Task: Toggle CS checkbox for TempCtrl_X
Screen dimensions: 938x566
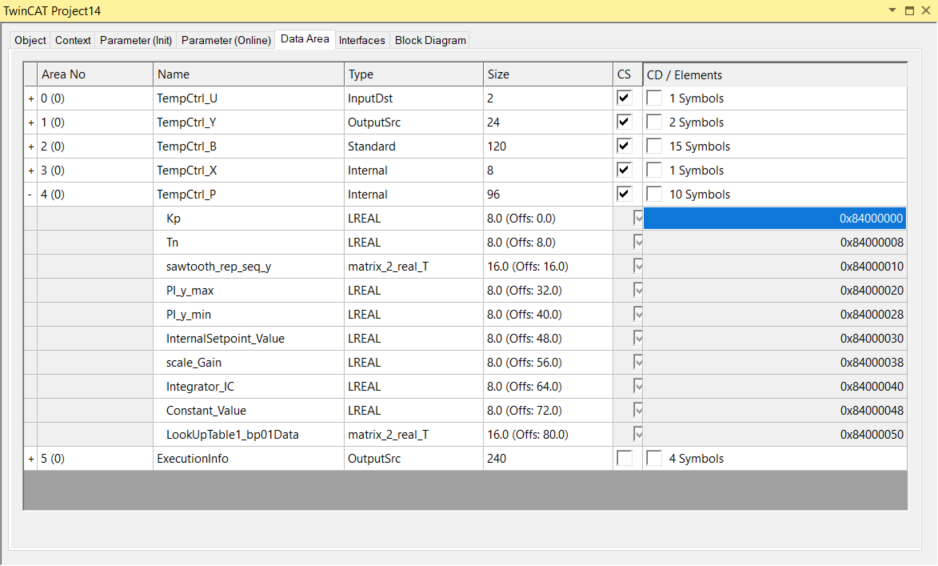Action: (x=624, y=169)
